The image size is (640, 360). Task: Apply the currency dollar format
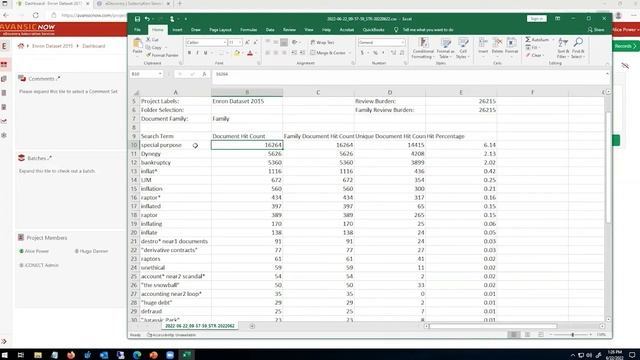362,53
